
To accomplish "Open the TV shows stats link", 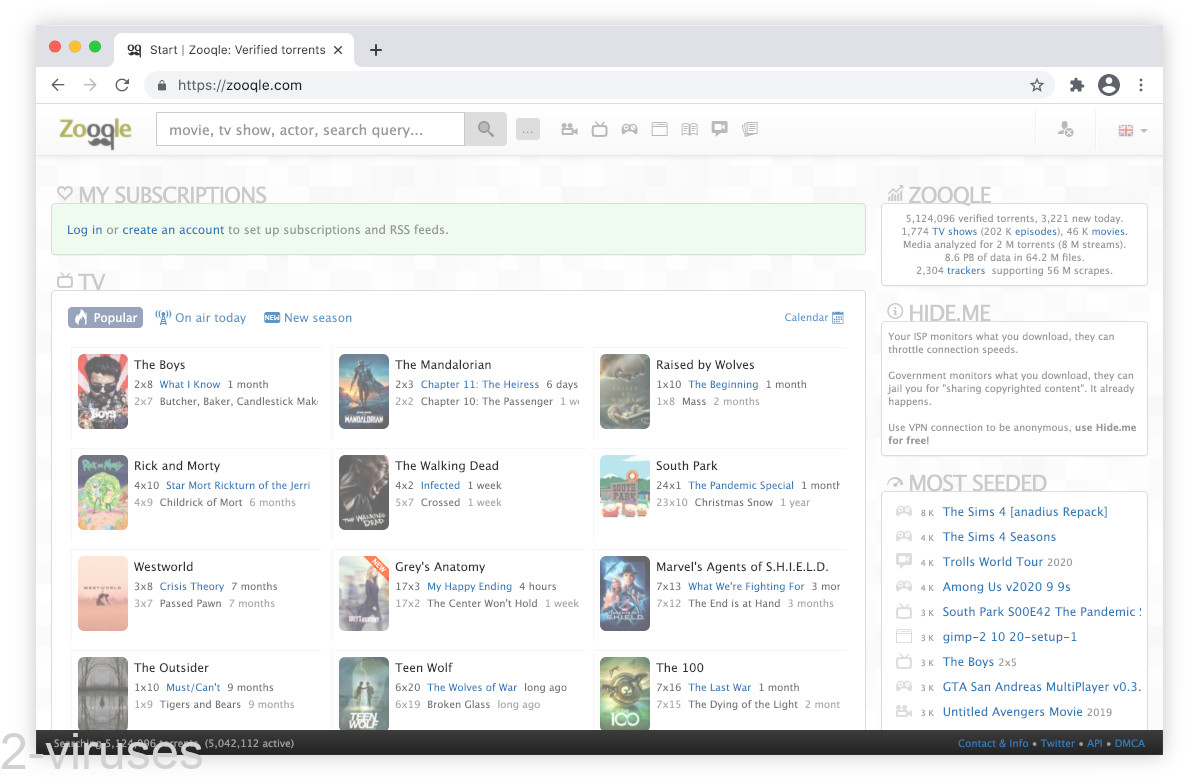I will [x=954, y=231].
